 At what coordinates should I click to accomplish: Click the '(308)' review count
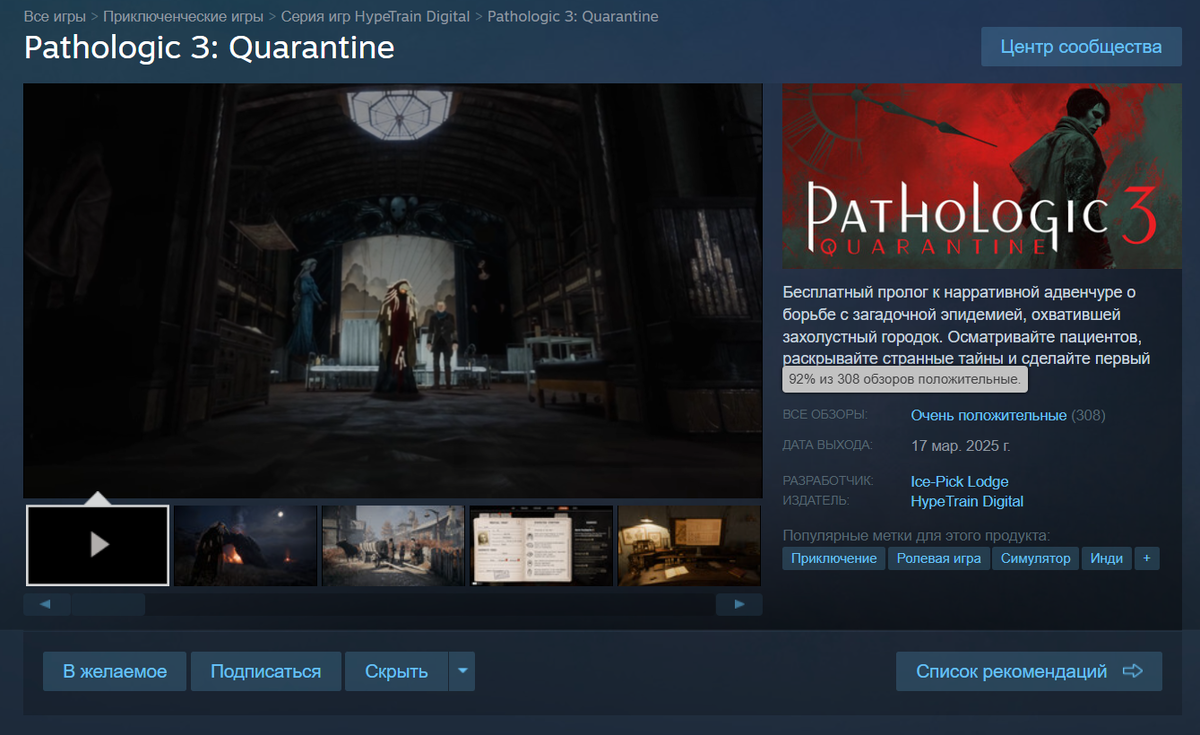coord(1088,415)
